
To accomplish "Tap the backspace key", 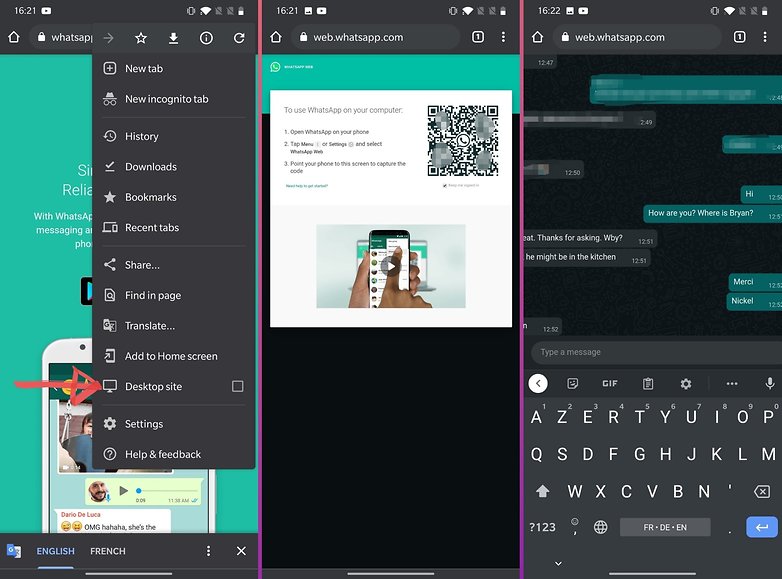I will [762, 492].
